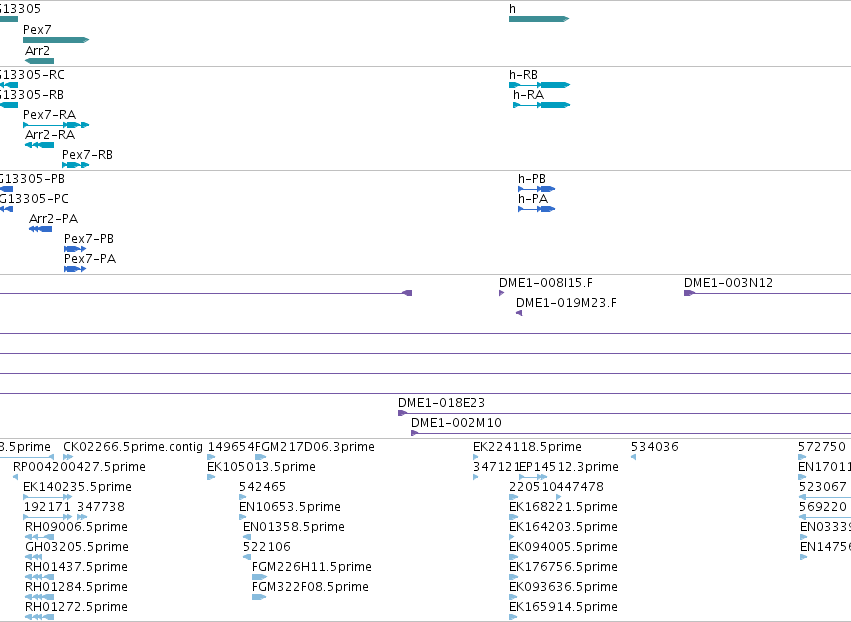Select the 447478 EST feature
Image resolution: width=851 pixels, height=622 pixels.
558,497
